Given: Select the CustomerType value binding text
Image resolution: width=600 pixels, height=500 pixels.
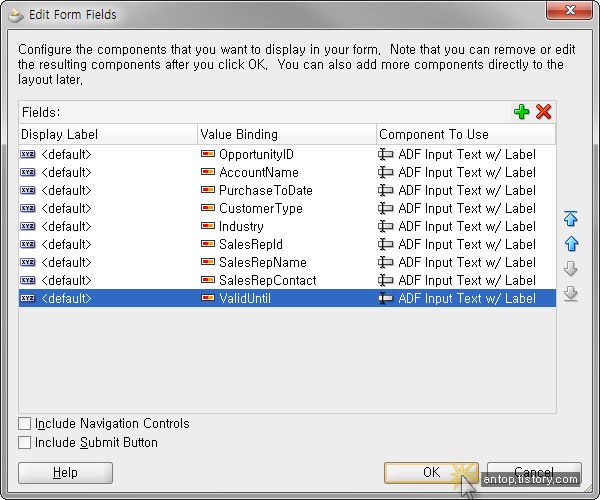Looking at the screenshot, I should [261, 208].
